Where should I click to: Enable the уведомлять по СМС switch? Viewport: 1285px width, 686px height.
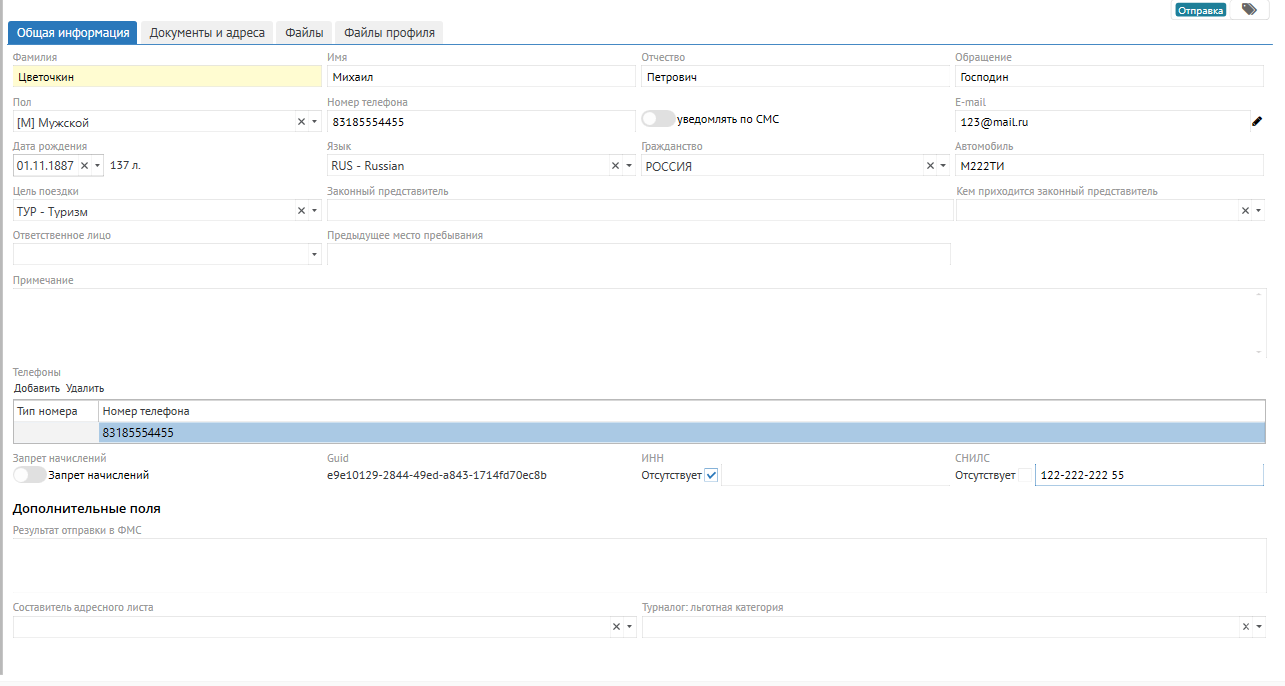coord(658,119)
